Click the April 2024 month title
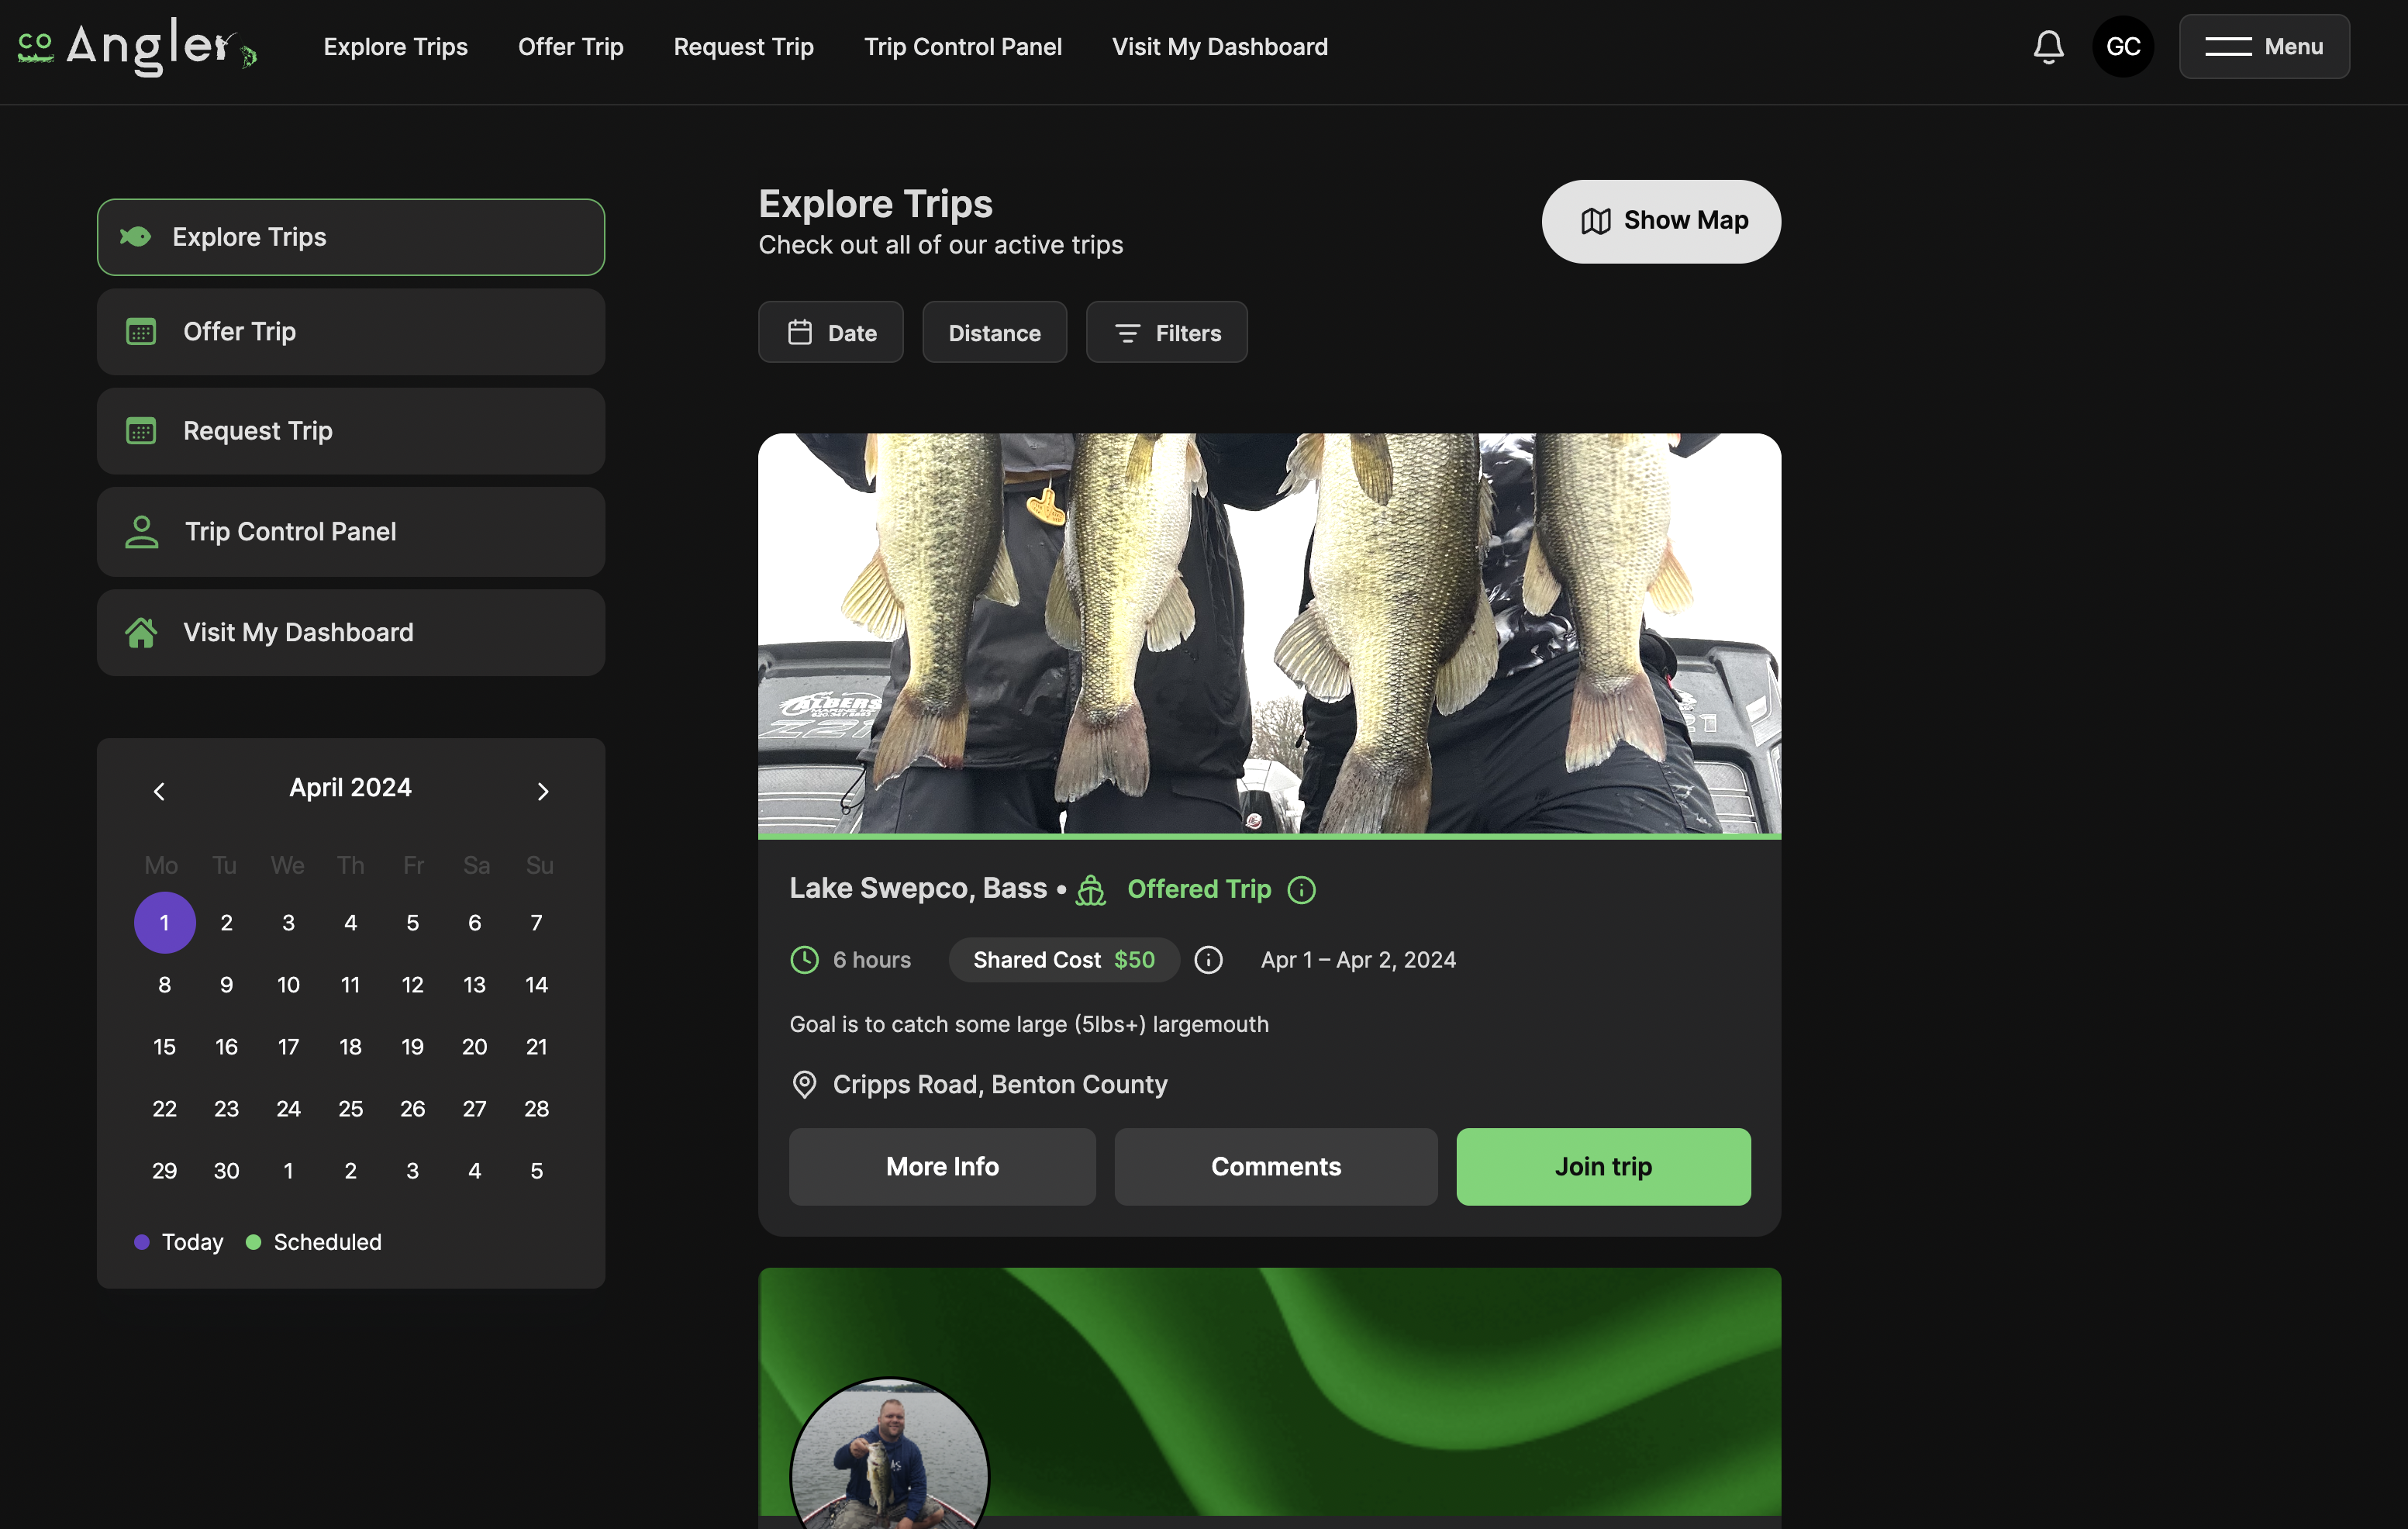 (x=350, y=788)
